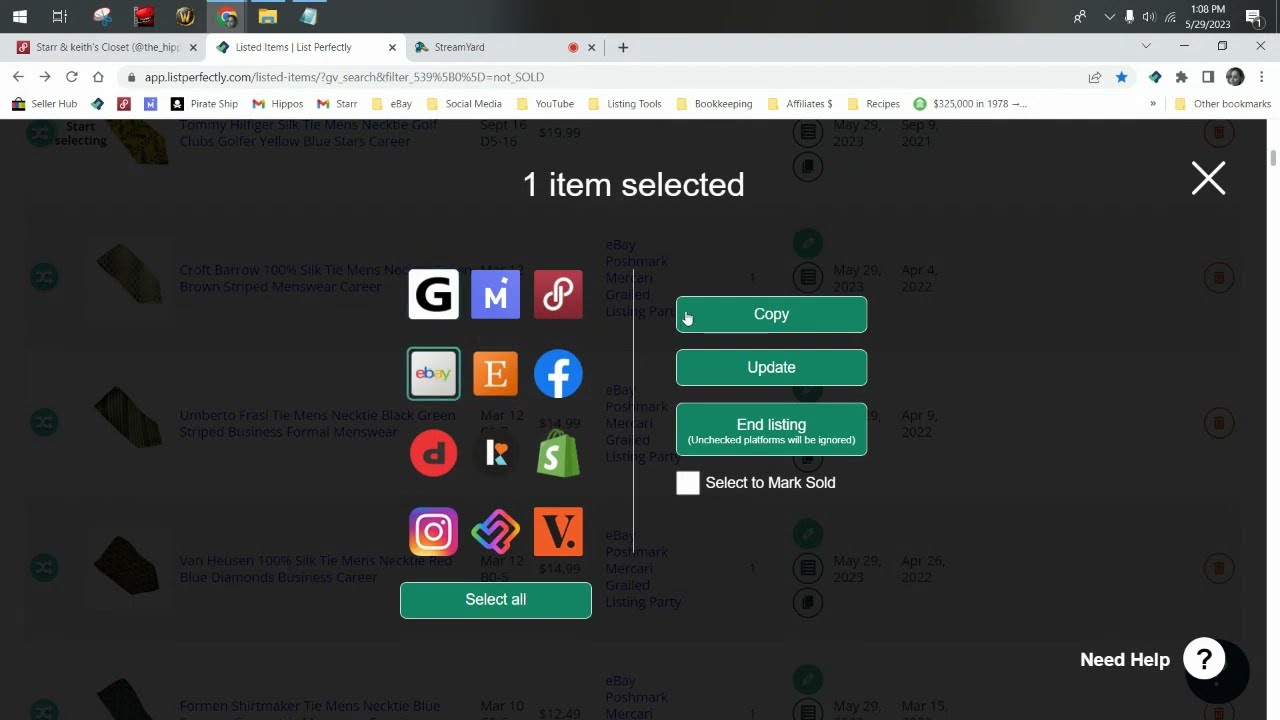Open the Listing Tools bookmarks folder
1280x720 pixels.
tap(625, 103)
